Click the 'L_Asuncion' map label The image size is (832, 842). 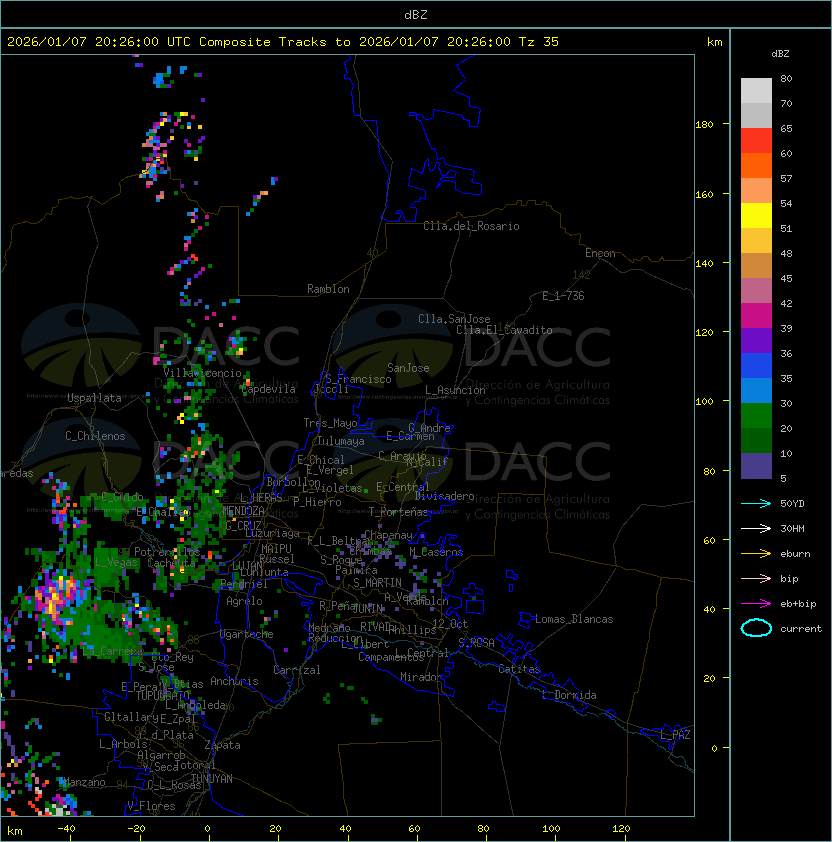pyautogui.click(x=455, y=390)
